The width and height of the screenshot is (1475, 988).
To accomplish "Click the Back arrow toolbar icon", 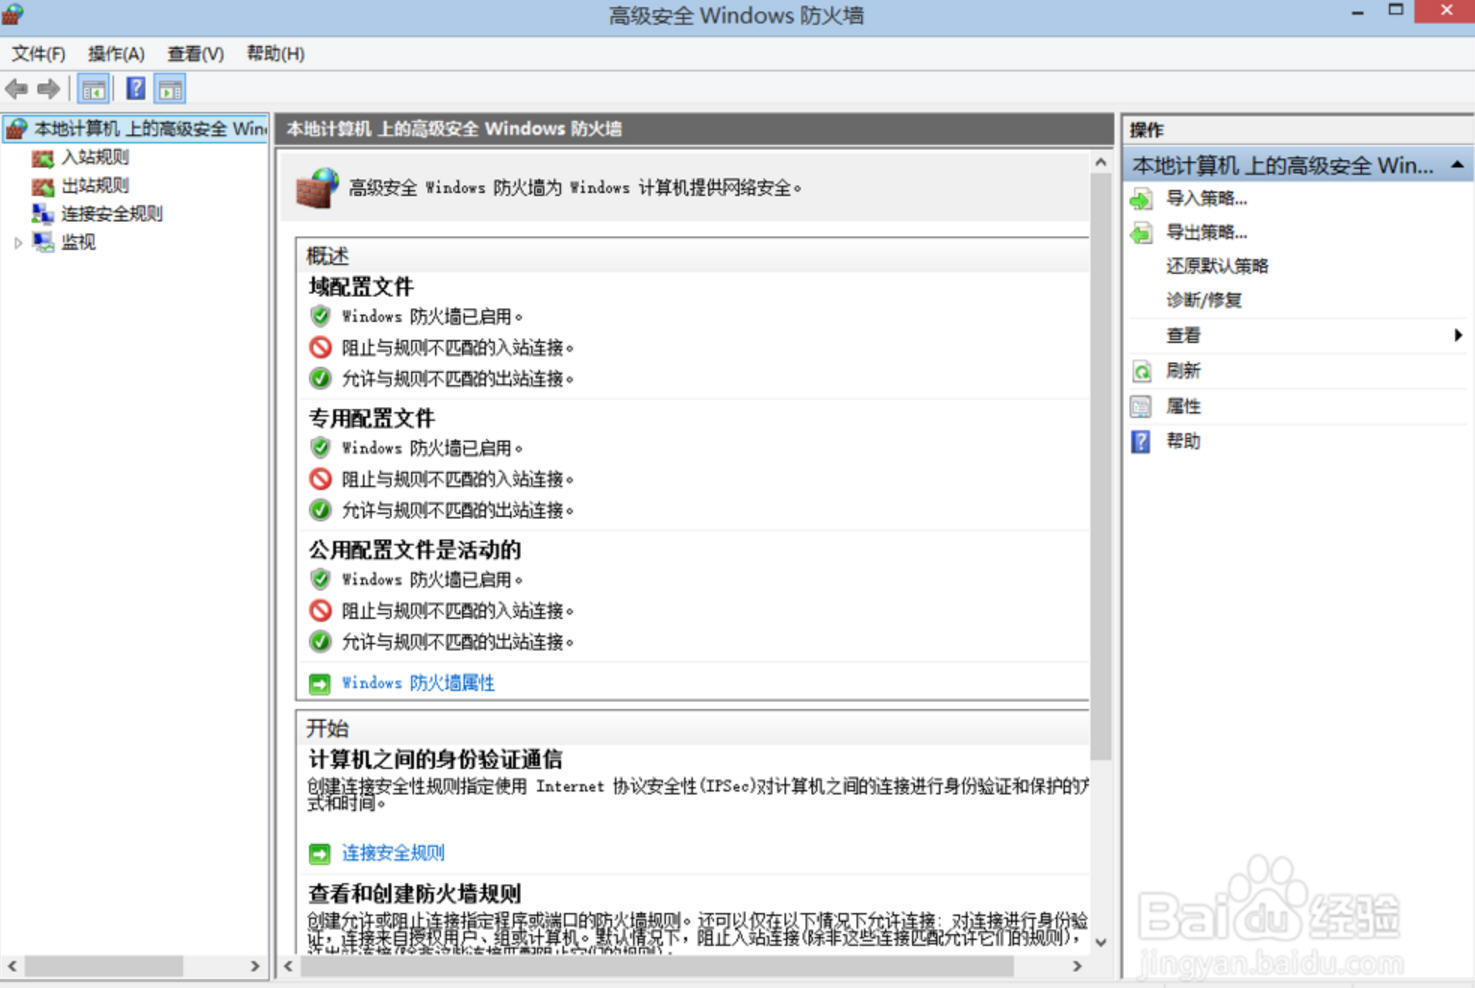I will (16, 89).
